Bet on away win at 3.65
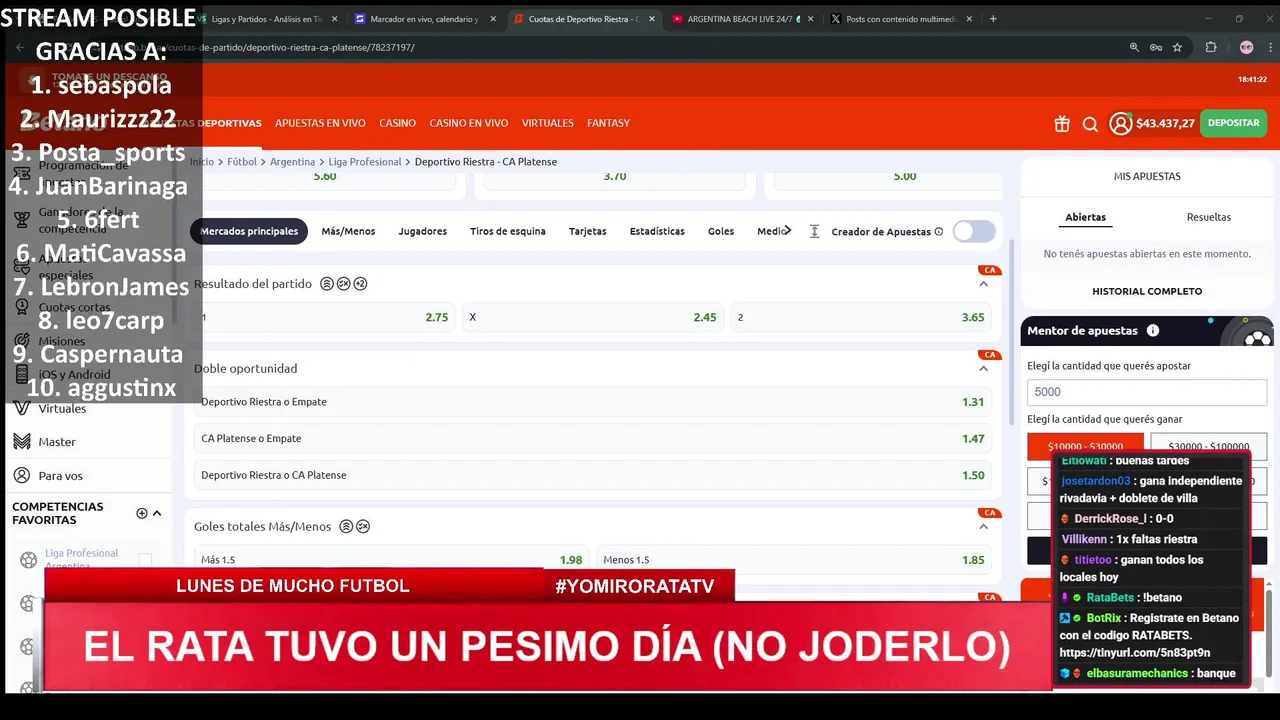The image size is (1280, 720). point(861,317)
